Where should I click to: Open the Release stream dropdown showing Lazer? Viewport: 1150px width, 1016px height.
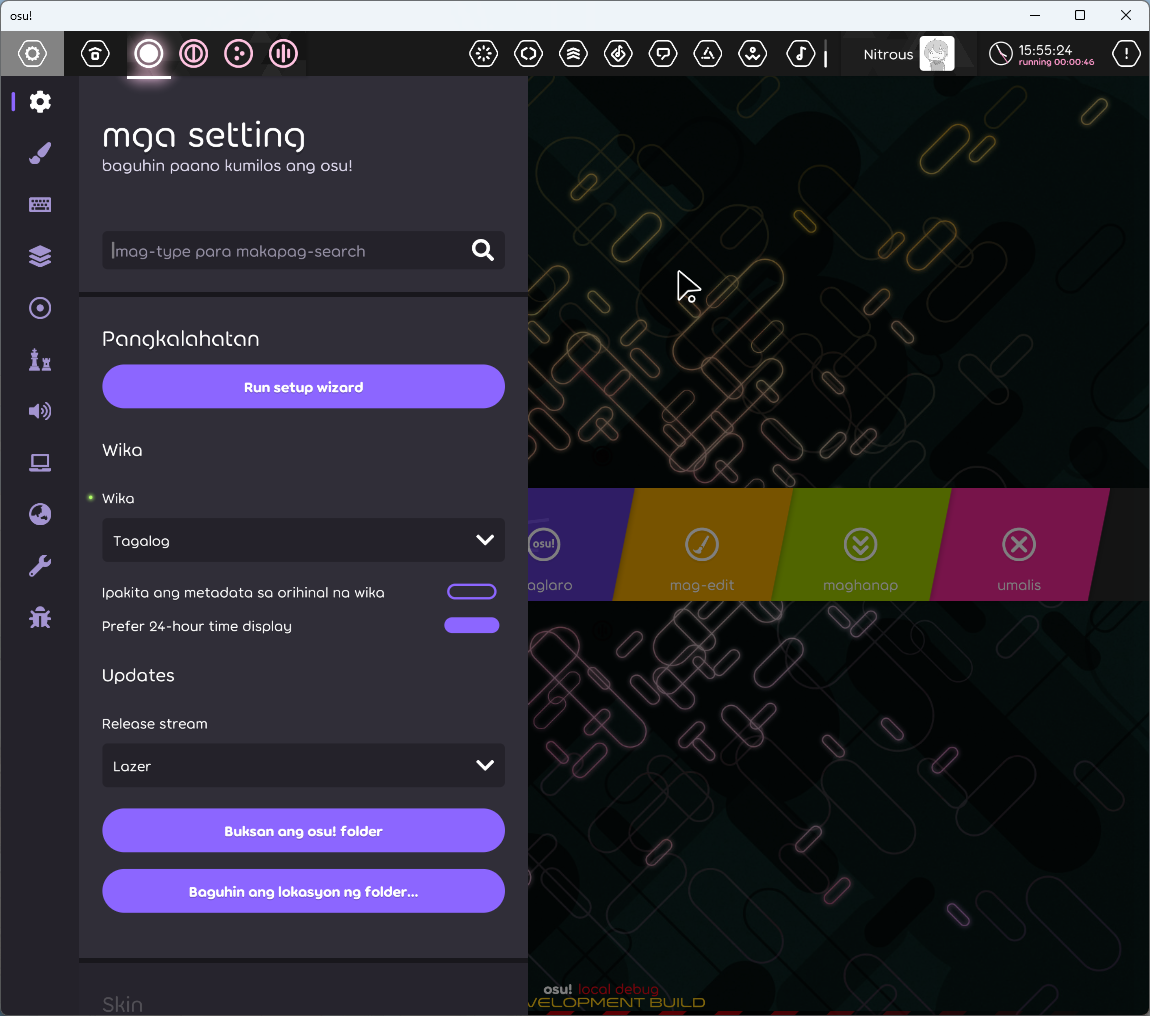(303, 766)
